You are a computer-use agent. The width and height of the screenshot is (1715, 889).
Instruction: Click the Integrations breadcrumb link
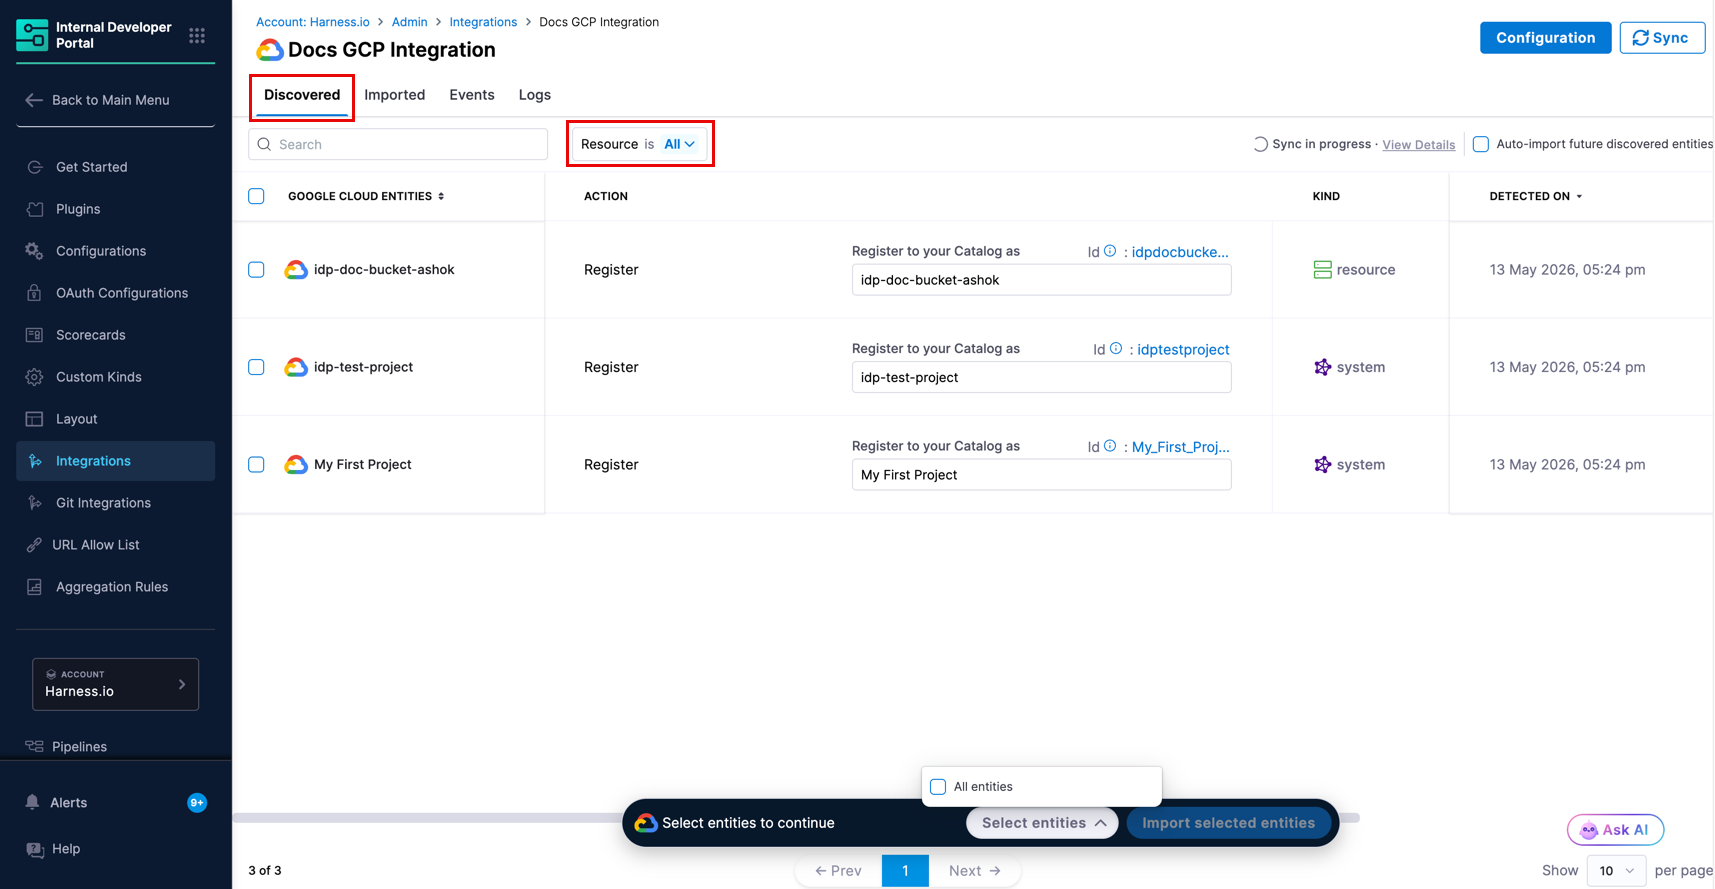[x=483, y=22]
